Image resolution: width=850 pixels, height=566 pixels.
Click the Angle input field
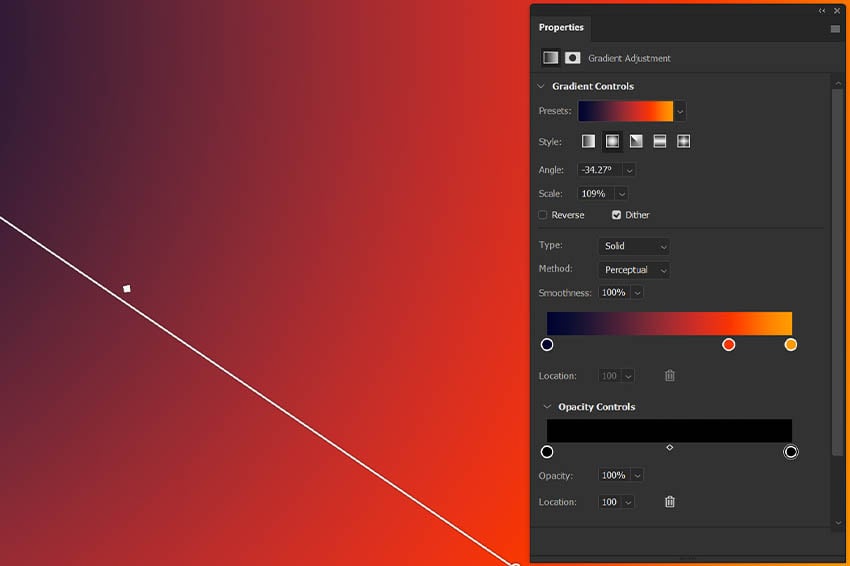point(600,170)
